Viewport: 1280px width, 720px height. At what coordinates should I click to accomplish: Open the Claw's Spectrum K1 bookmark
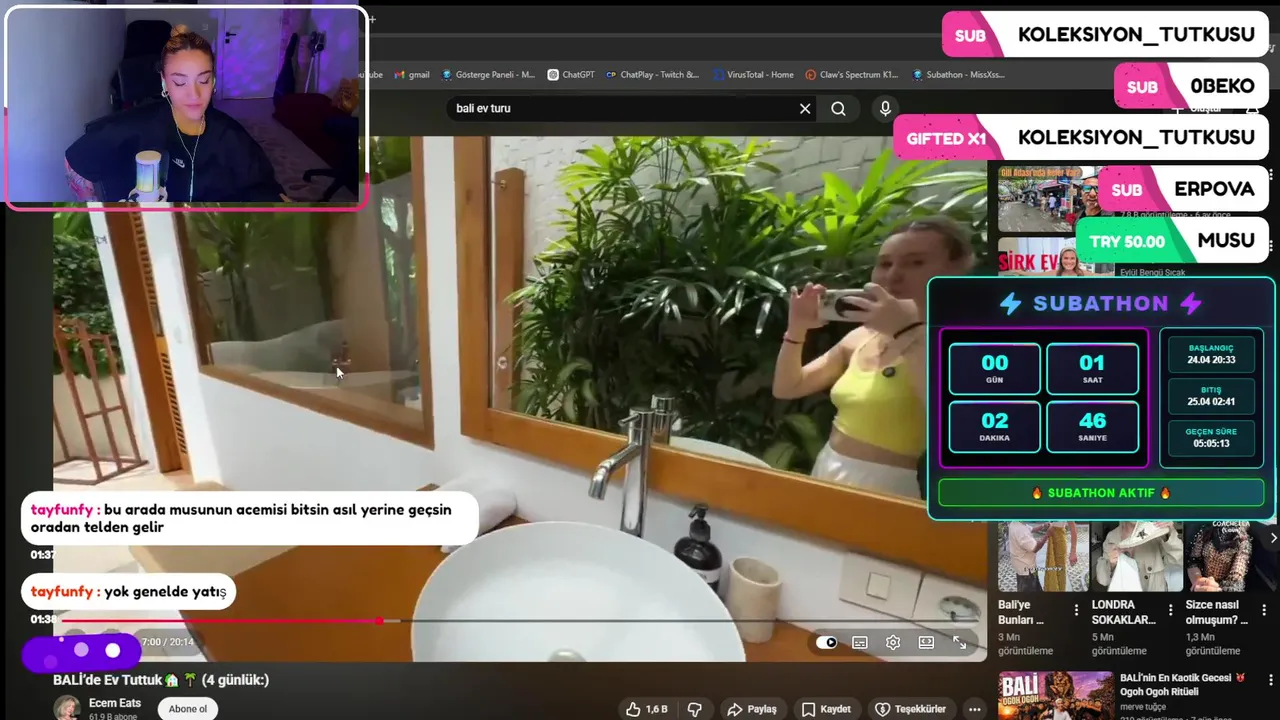tap(852, 74)
